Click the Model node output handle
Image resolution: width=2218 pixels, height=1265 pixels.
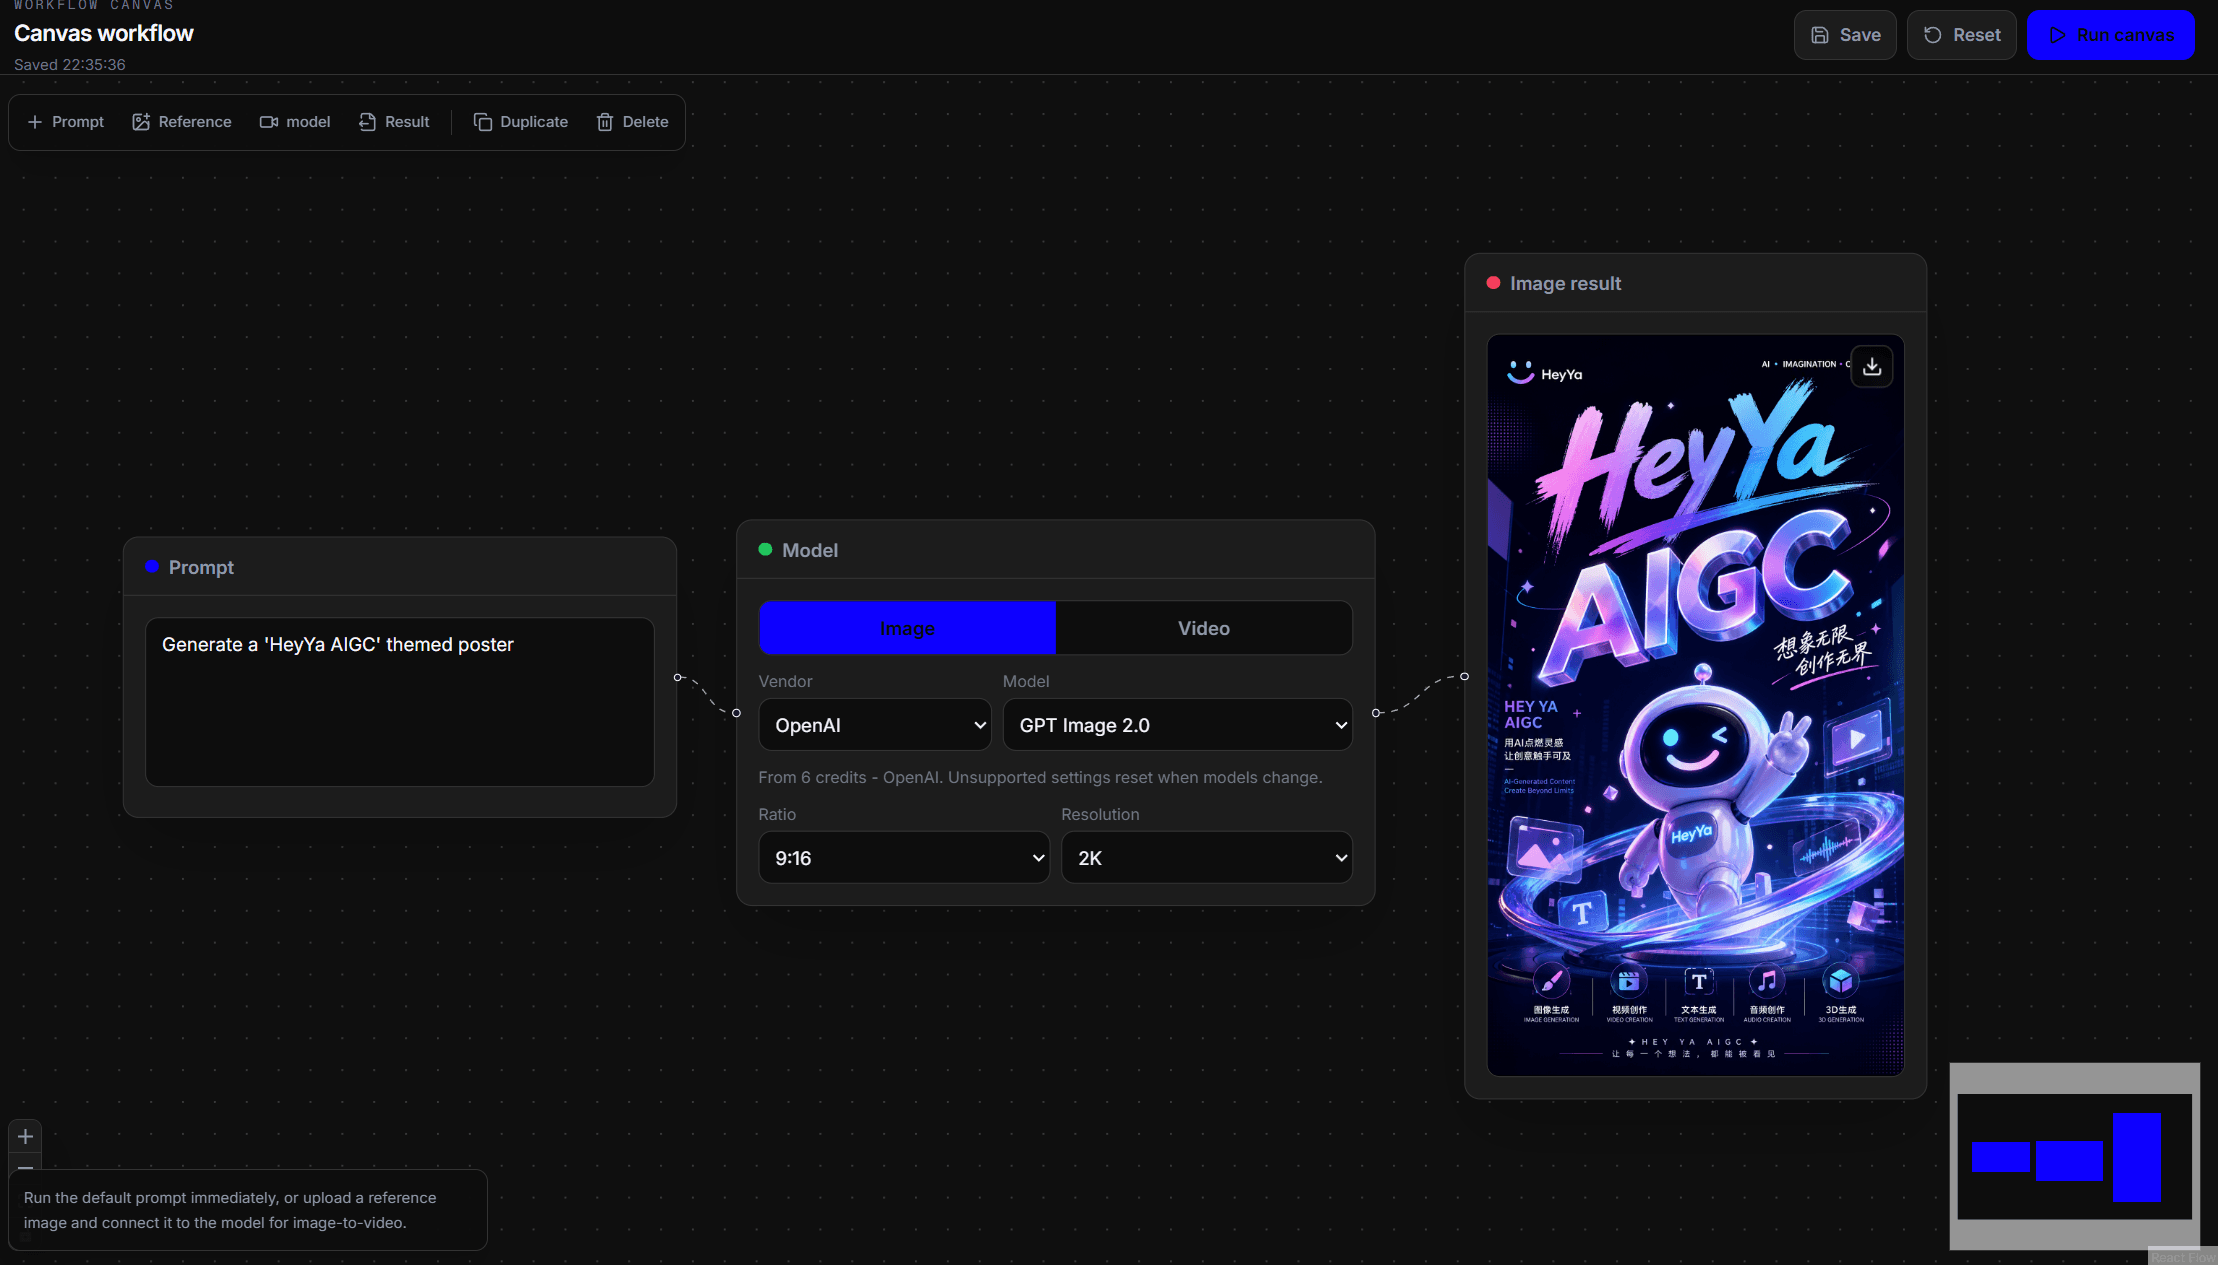(x=1376, y=713)
